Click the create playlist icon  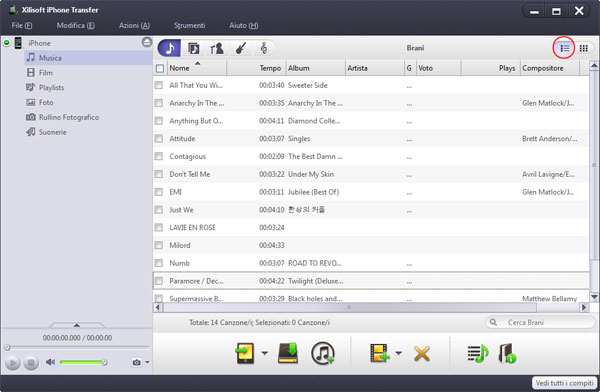478,354
